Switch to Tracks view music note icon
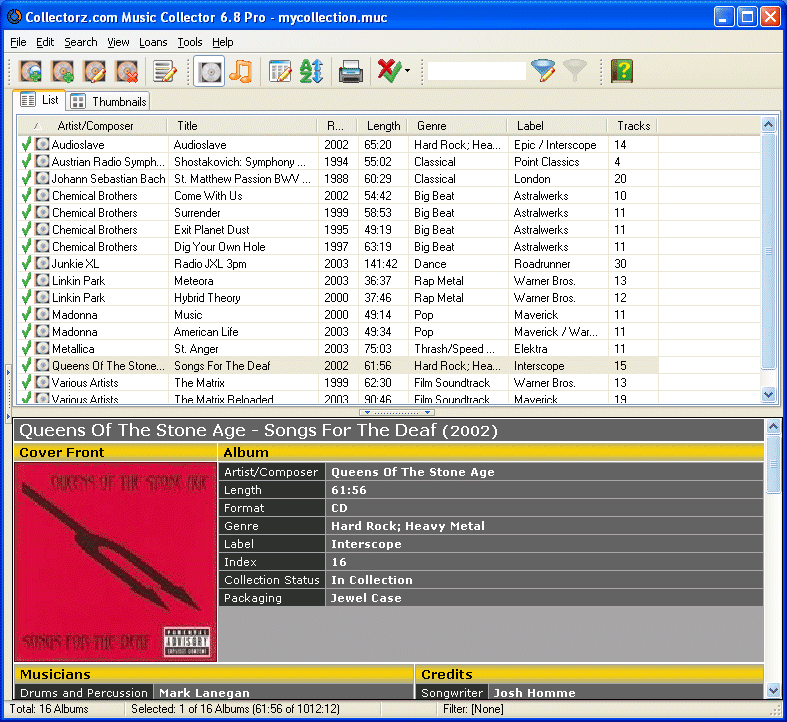Image resolution: width=787 pixels, height=722 pixels. click(240, 71)
